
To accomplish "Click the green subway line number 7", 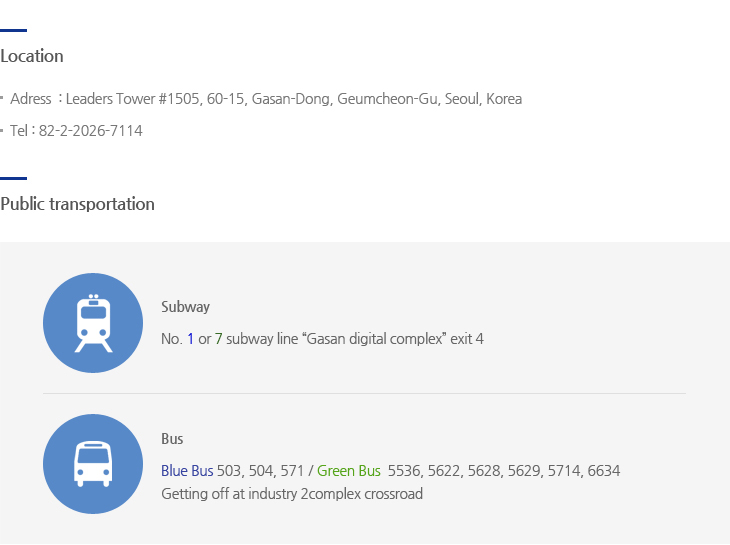I will [218, 339].
